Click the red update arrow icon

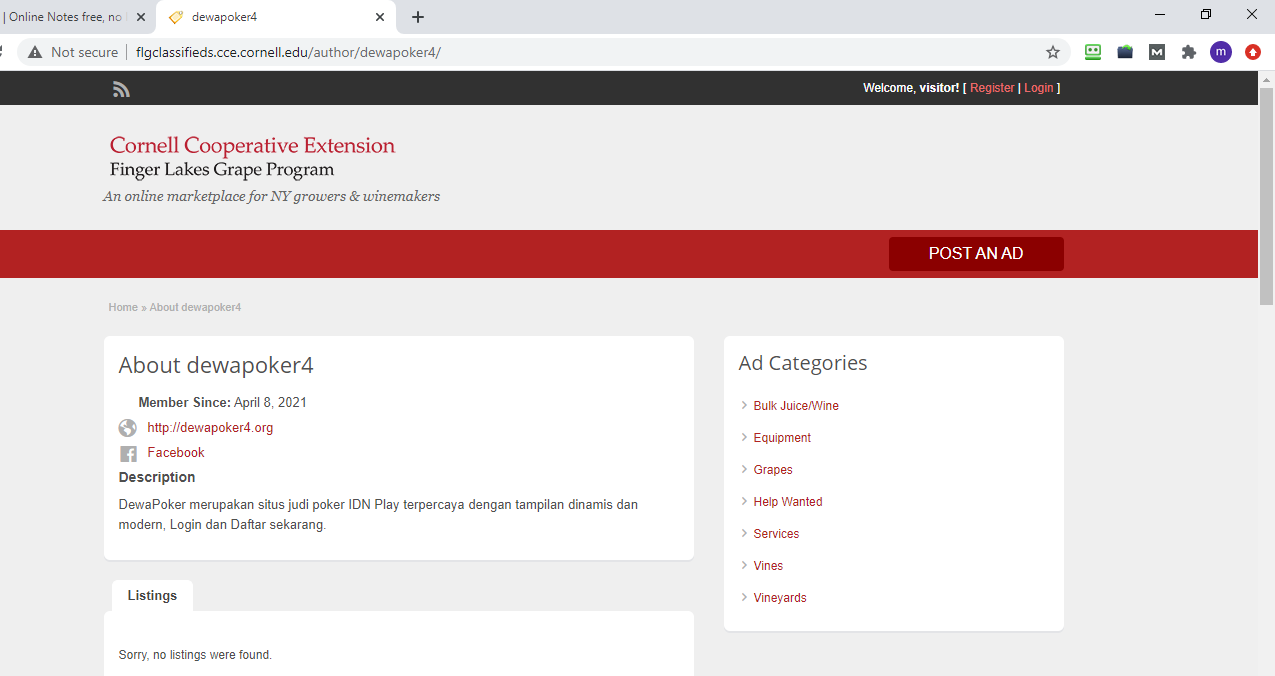1252,52
